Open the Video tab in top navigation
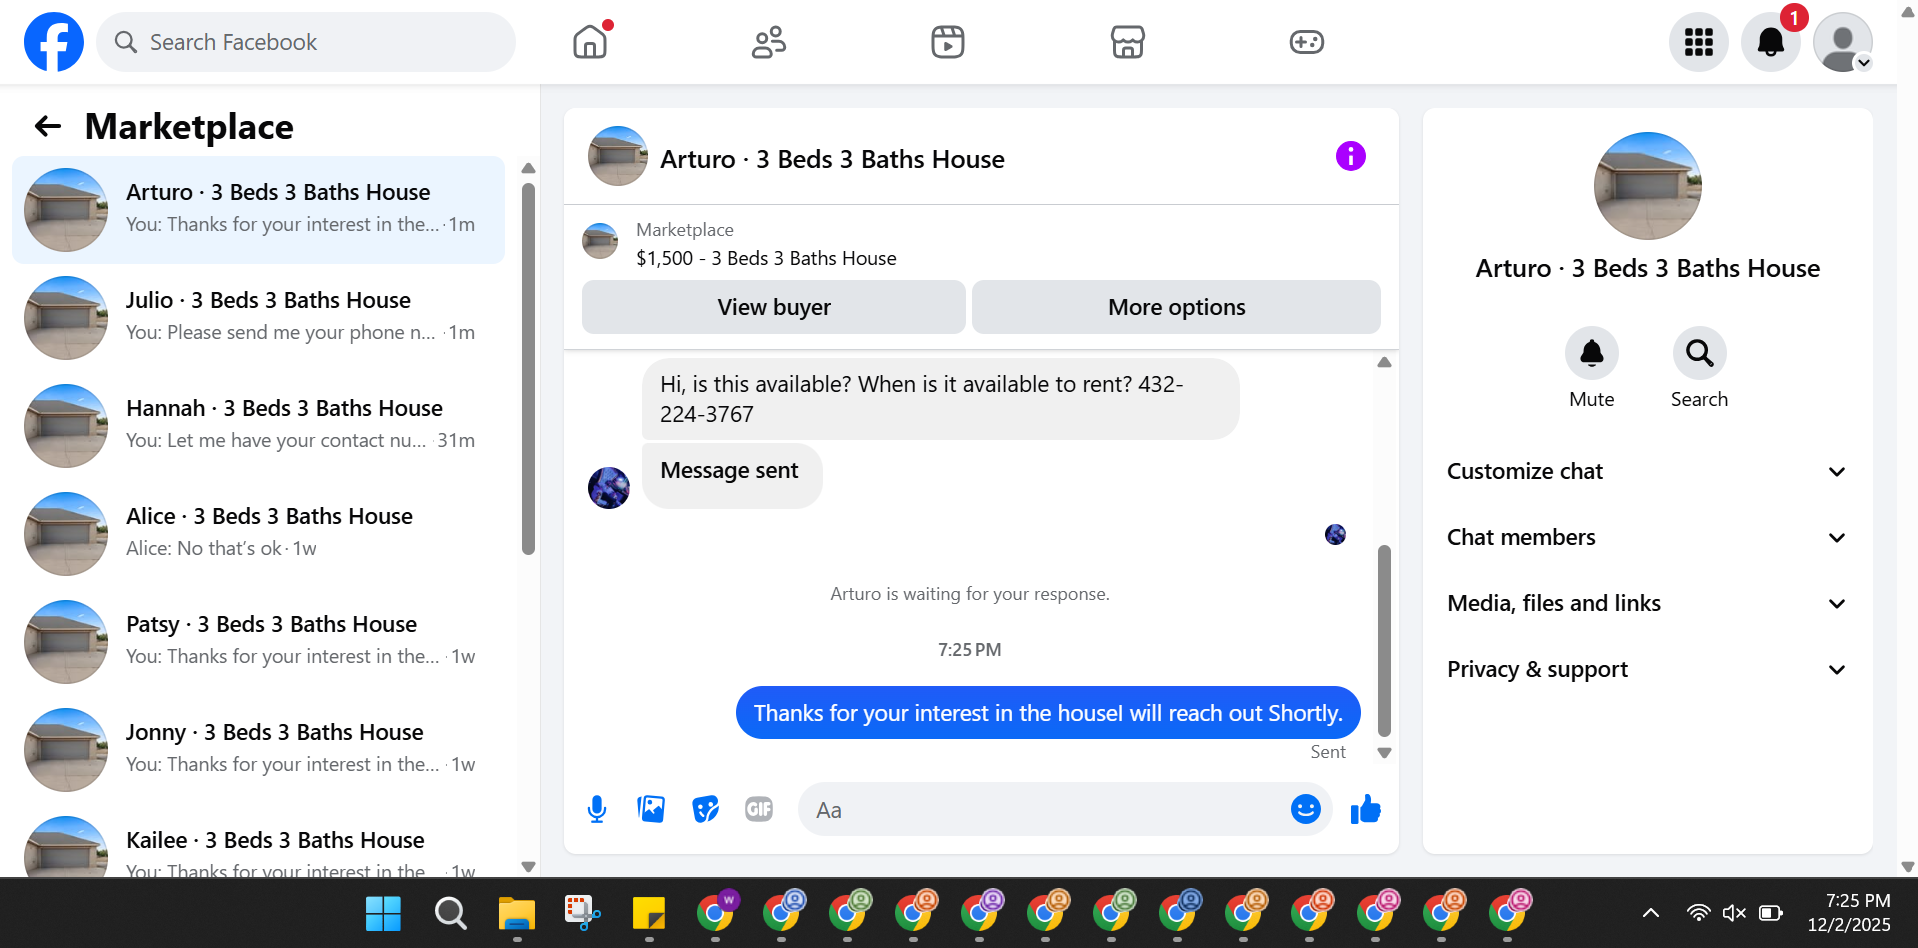This screenshot has width=1918, height=948. point(948,42)
